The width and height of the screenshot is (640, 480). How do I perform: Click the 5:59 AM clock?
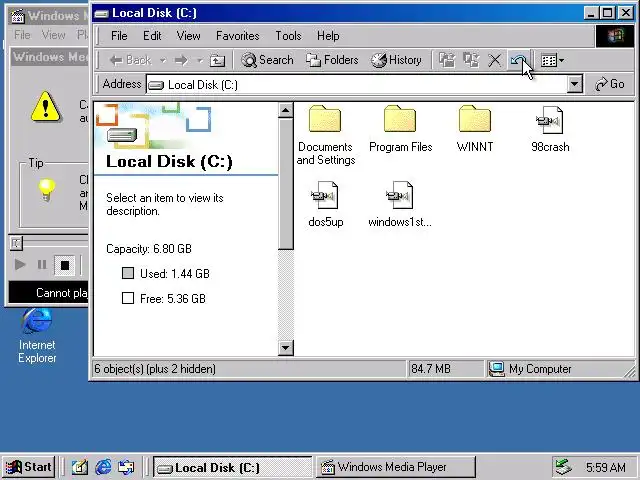point(606,467)
